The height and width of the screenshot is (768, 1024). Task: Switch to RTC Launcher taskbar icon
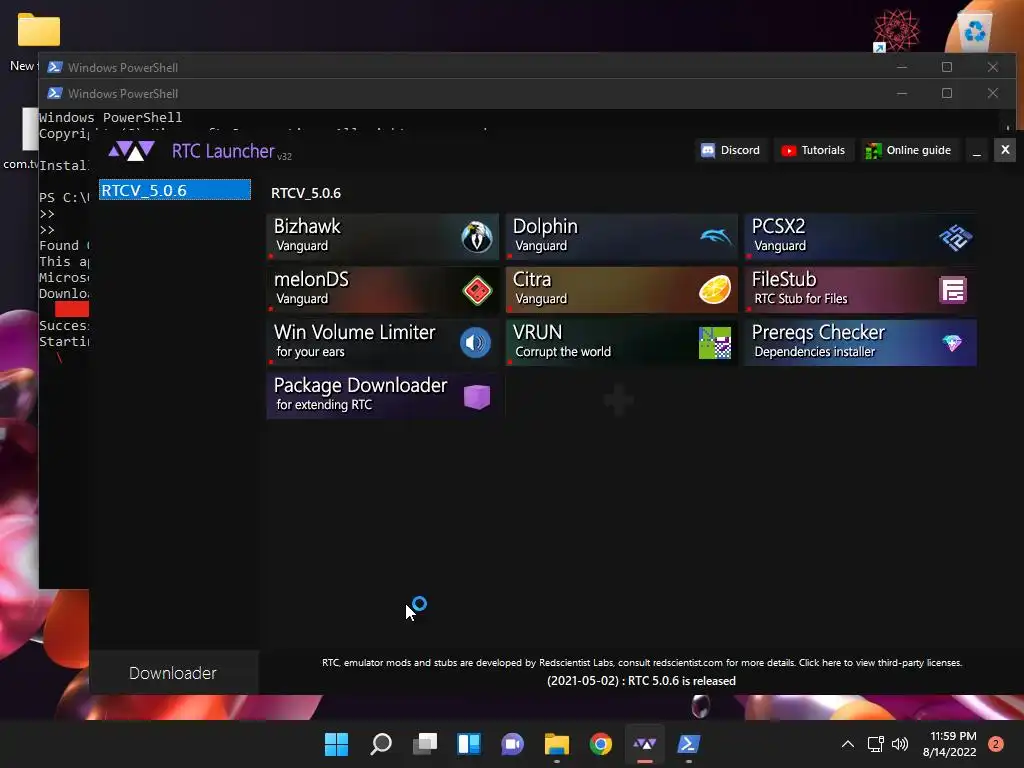(645, 744)
